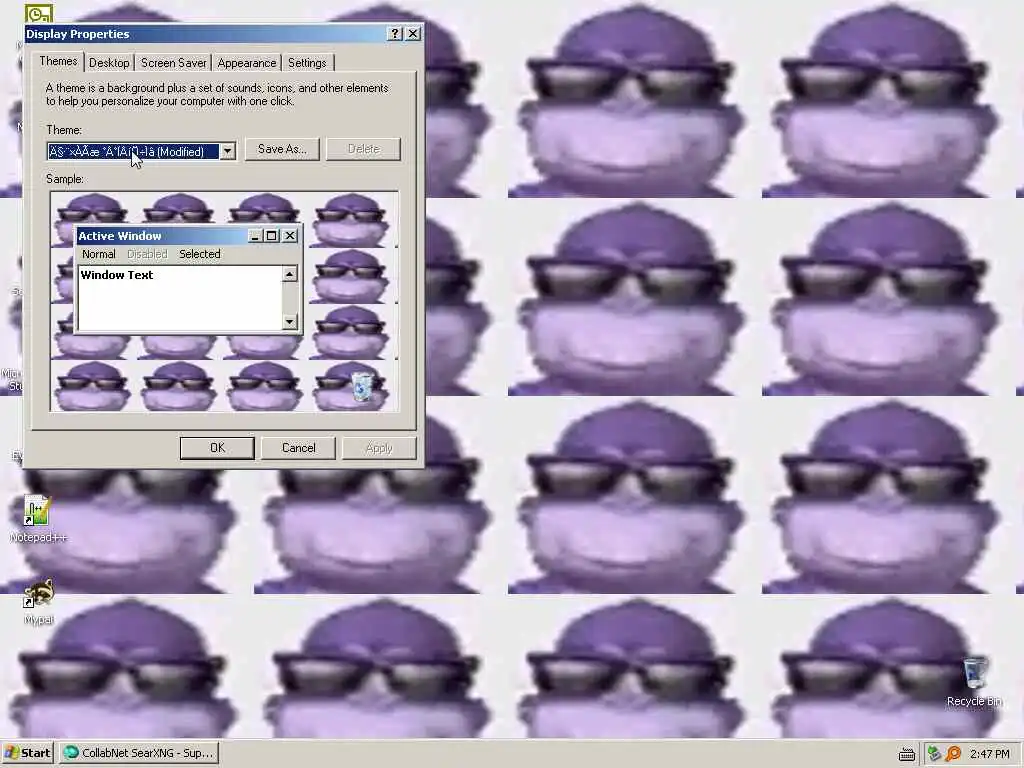Click the greyed-out Delete button

[363, 149]
